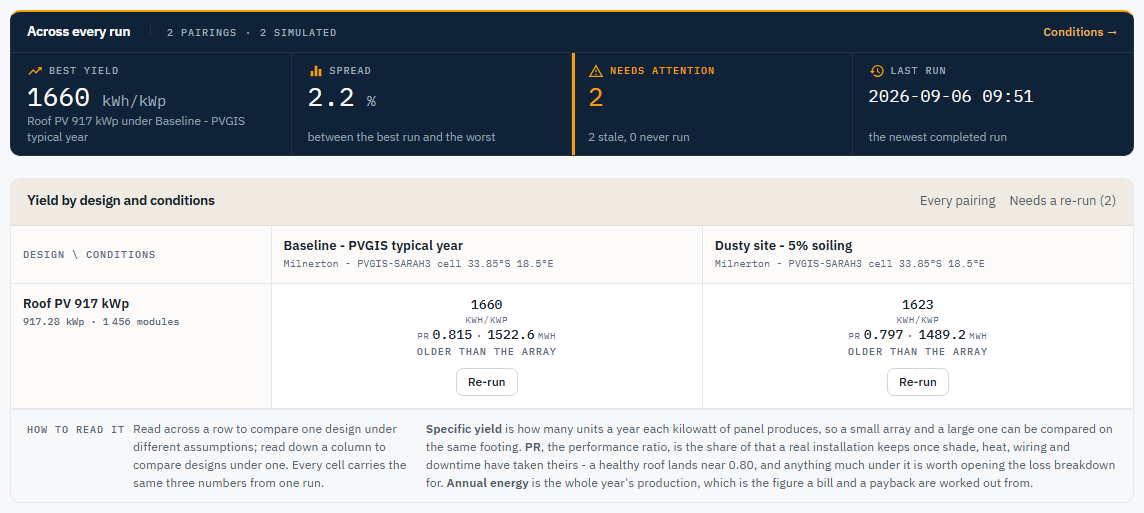Click the 1522.6 MWh annual energy
1144x513 pixels.
click(522, 335)
